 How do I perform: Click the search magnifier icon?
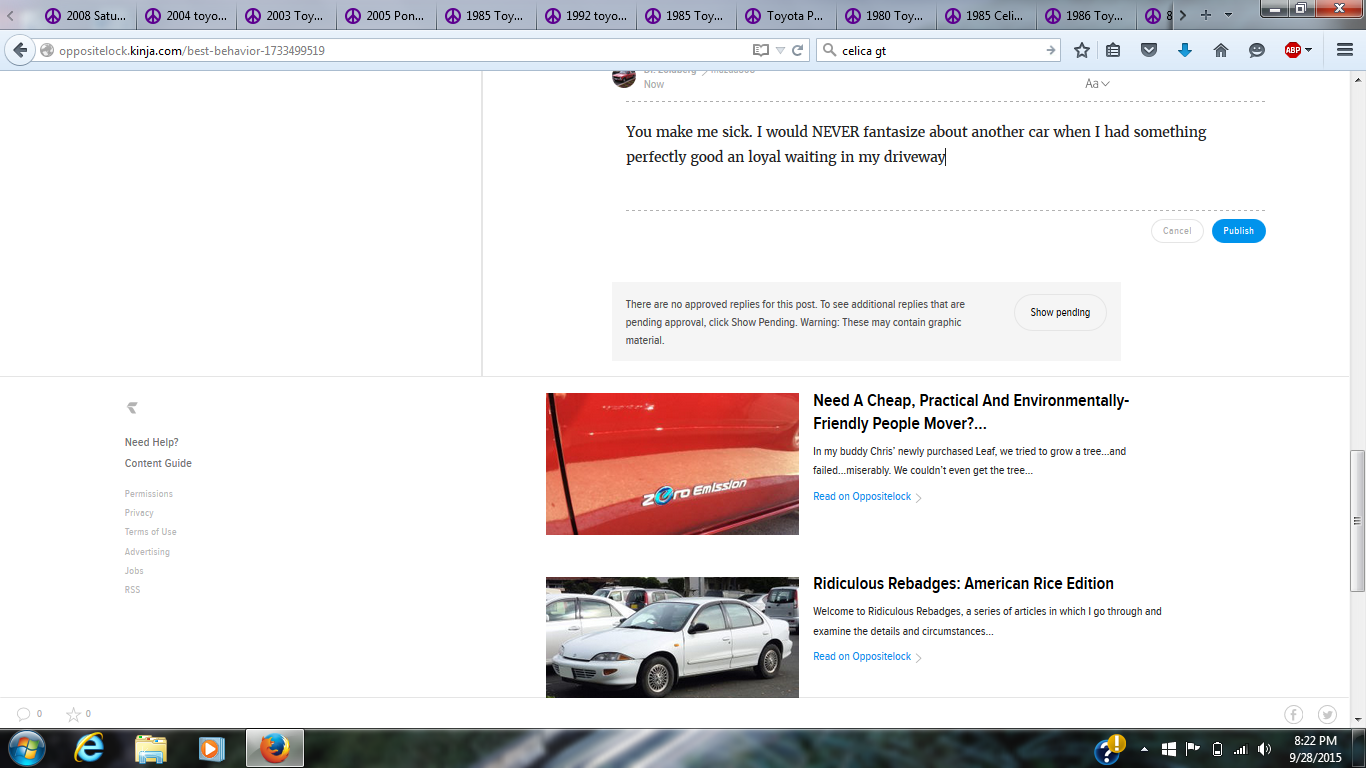coord(830,50)
